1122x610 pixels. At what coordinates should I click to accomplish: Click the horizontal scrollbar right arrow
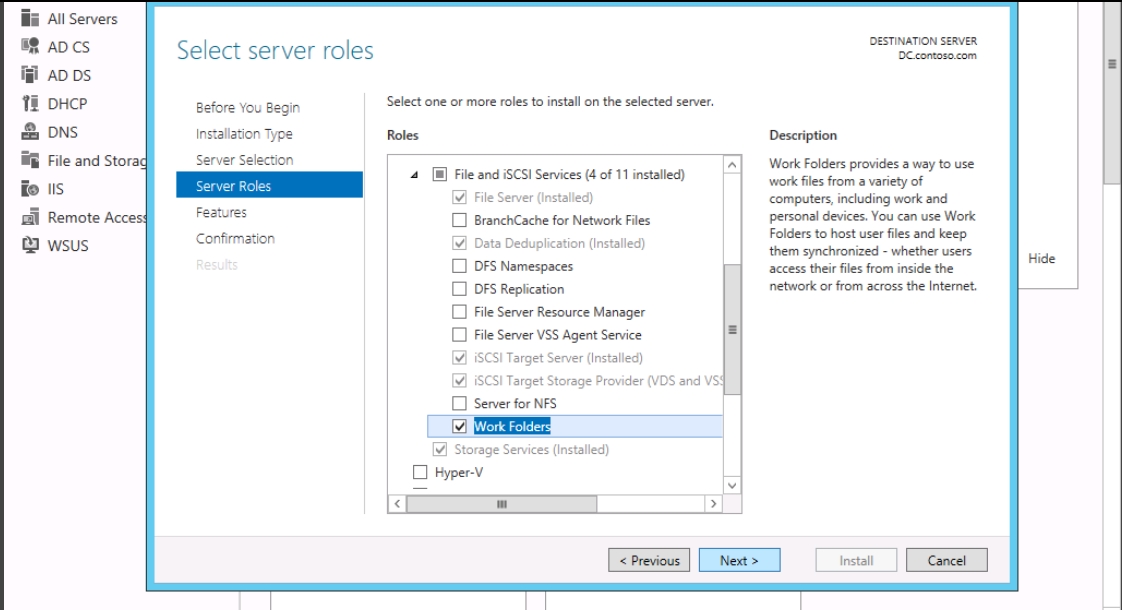(713, 504)
